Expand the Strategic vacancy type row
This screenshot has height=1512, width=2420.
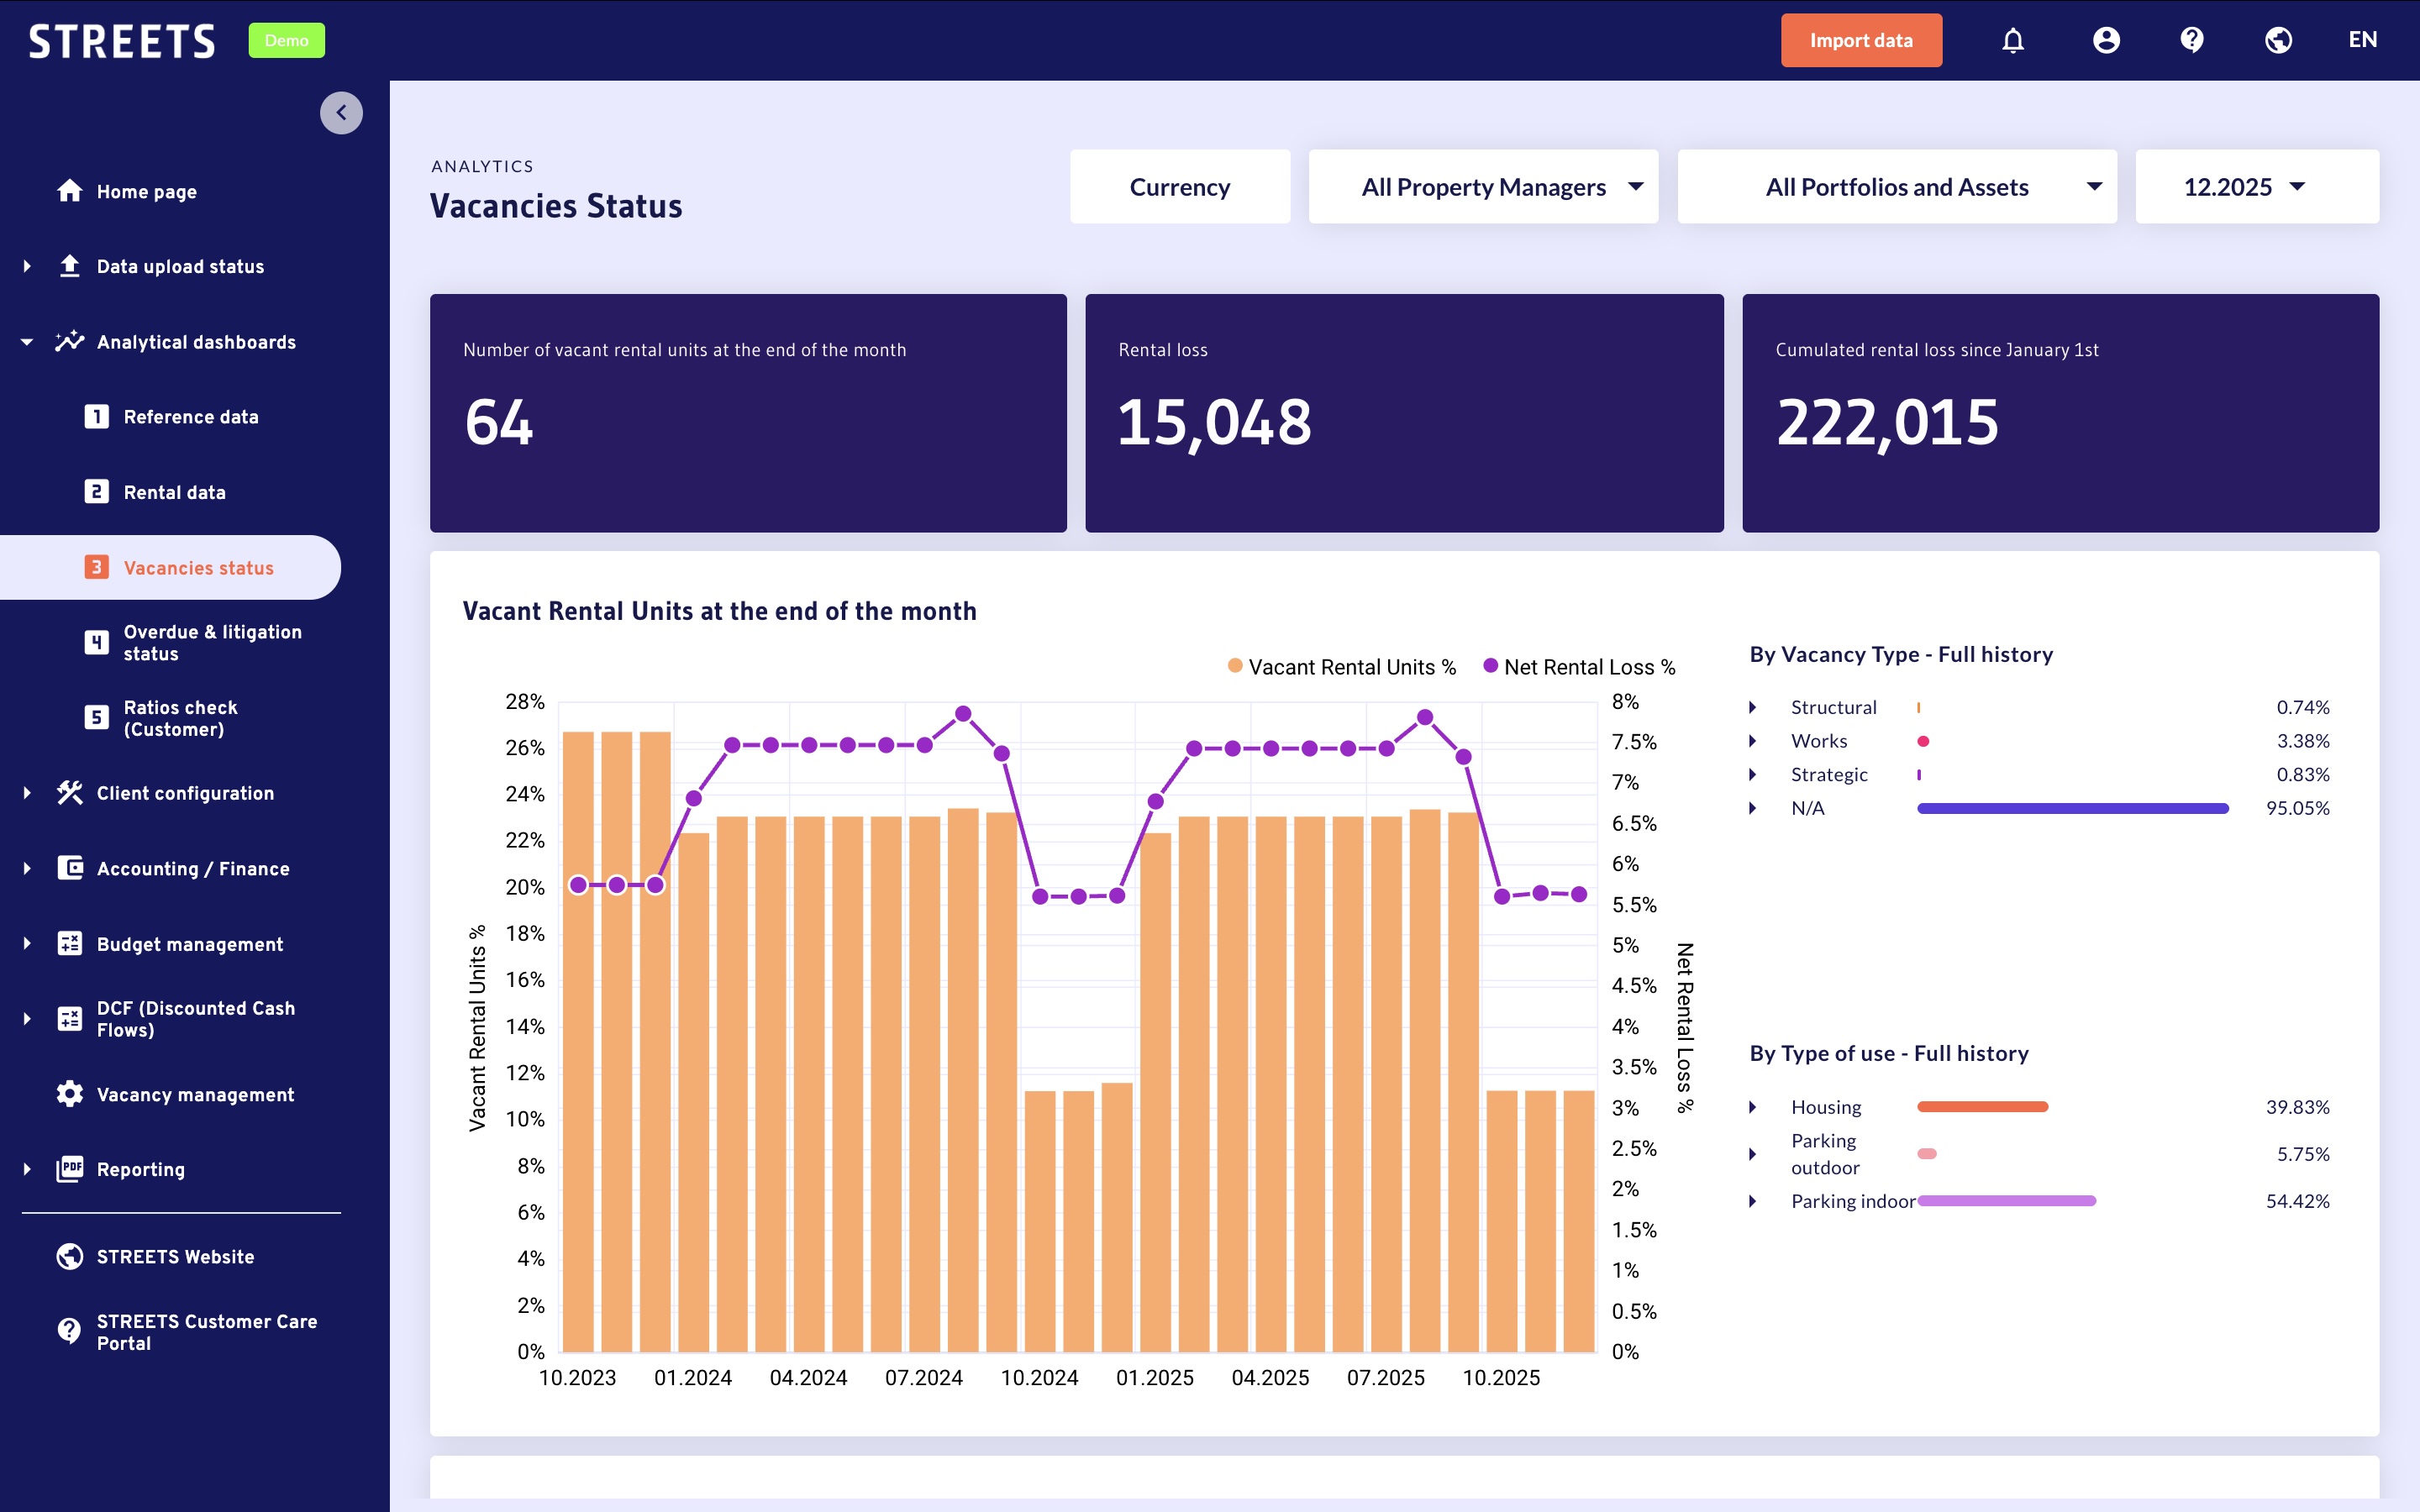click(x=1752, y=775)
